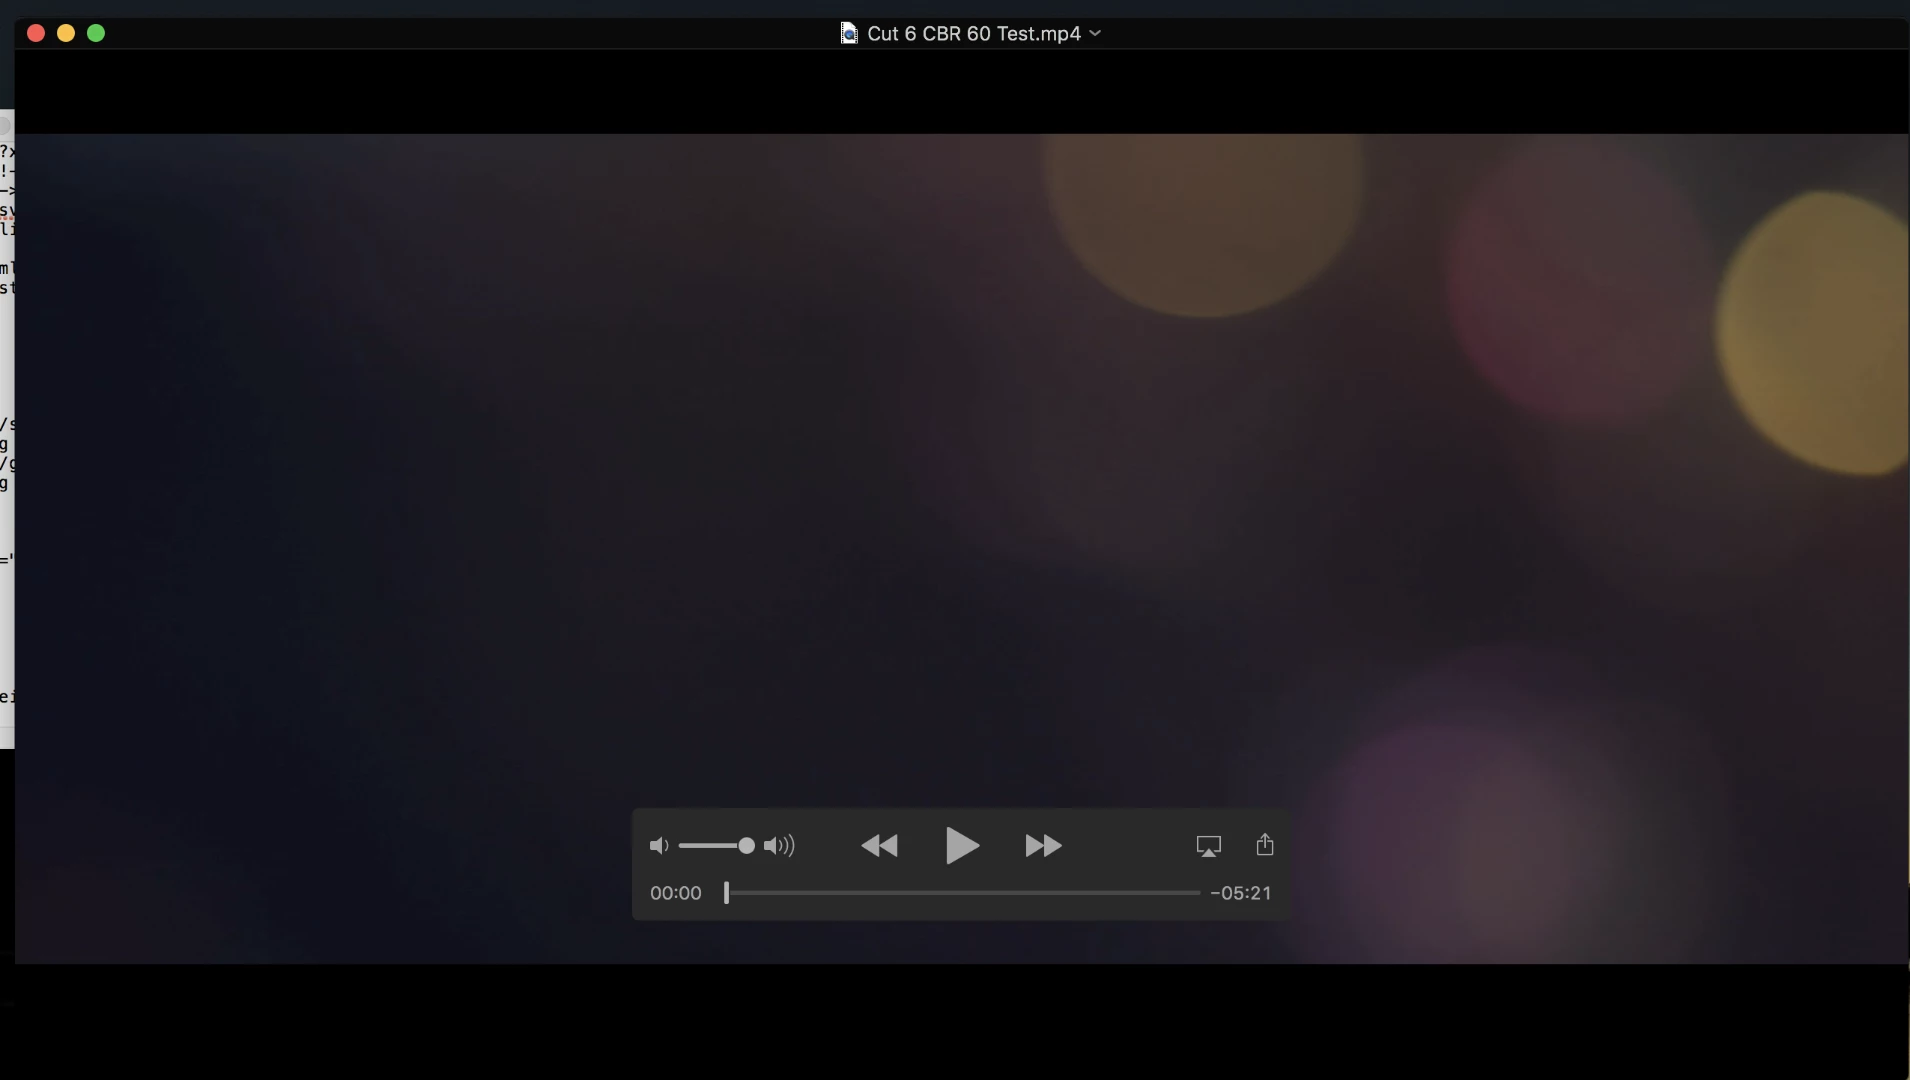The height and width of the screenshot is (1080, 1910).
Task: Adjust the volume slider knob
Action: click(x=746, y=846)
